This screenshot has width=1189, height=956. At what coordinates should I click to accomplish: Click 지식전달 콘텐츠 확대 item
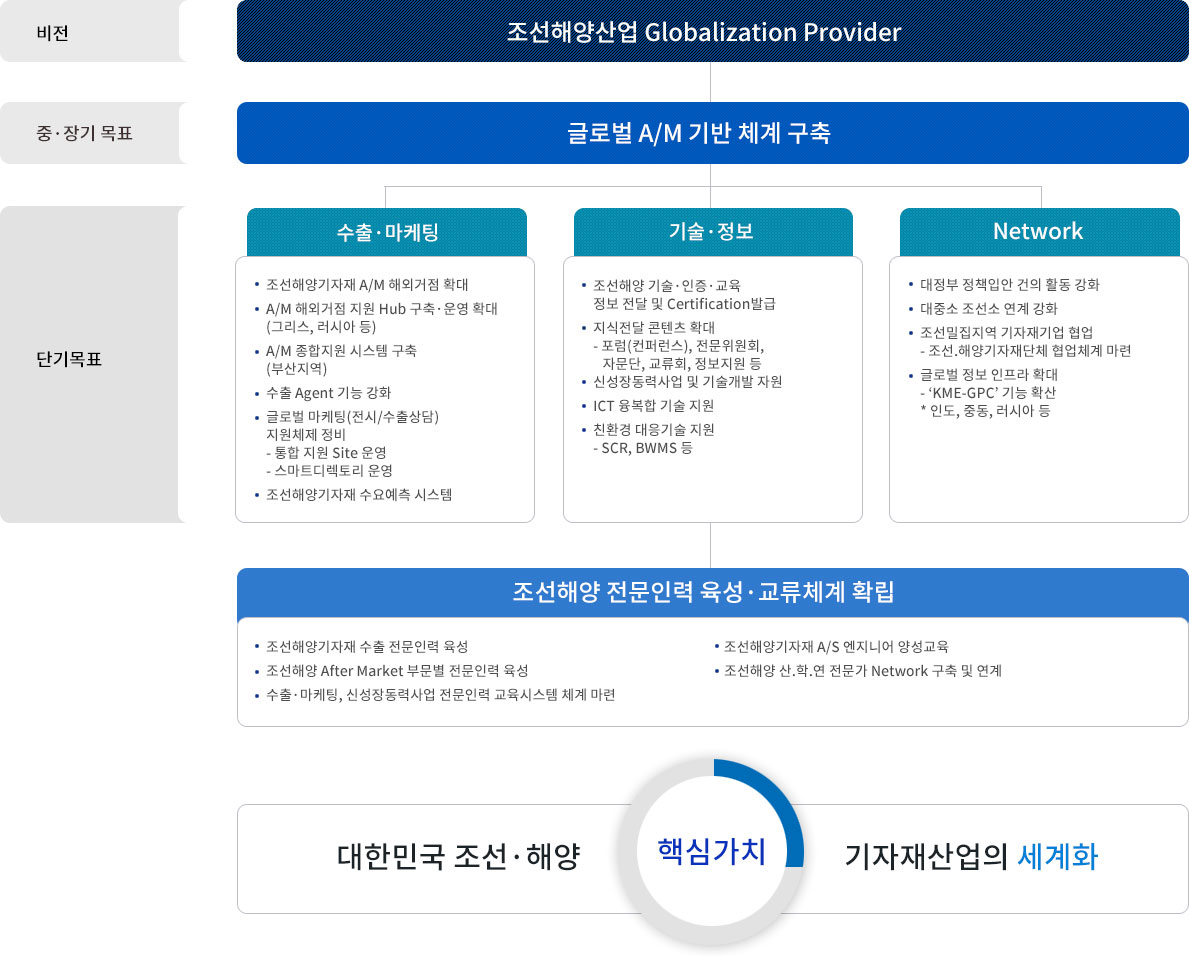tap(654, 328)
